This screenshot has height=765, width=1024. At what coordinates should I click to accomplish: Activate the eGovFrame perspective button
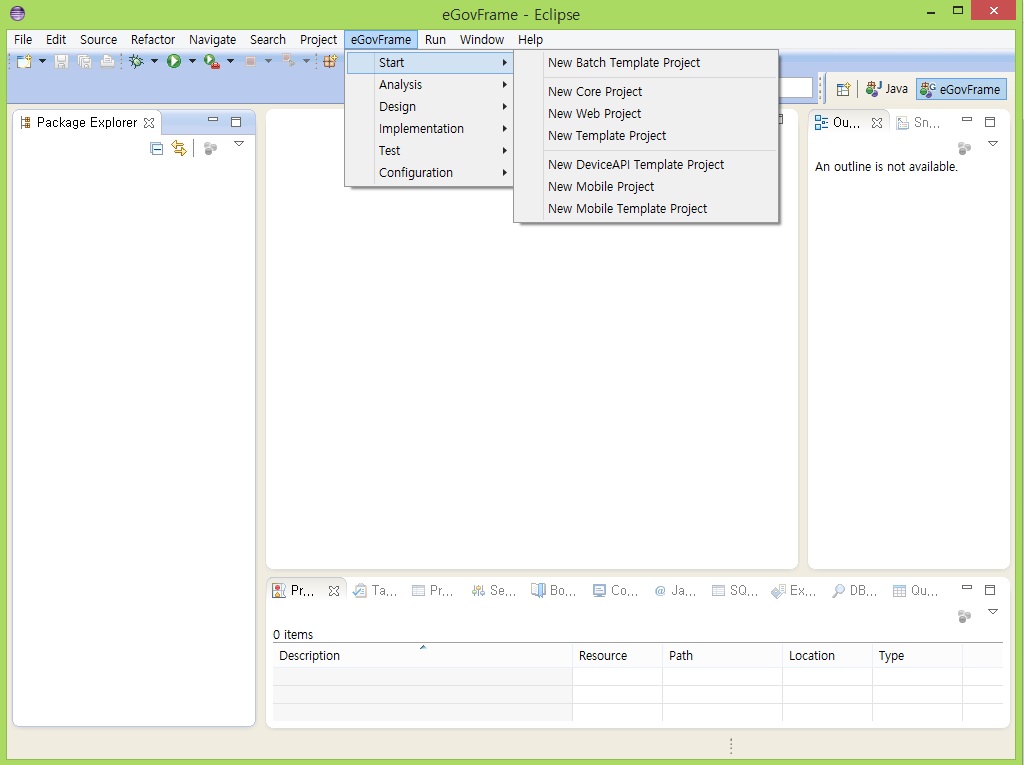click(x=961, y=89)
